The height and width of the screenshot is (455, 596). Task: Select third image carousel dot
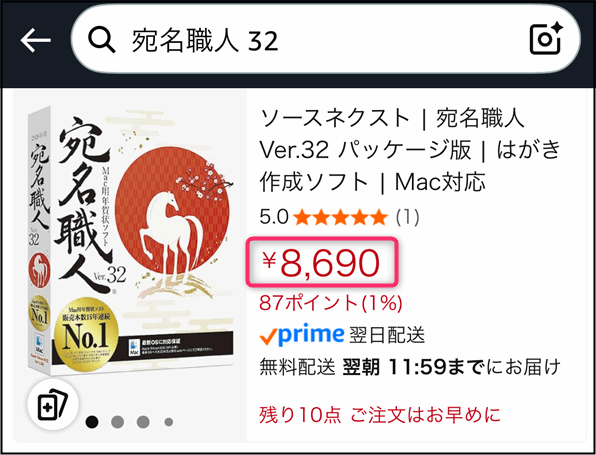143,422
